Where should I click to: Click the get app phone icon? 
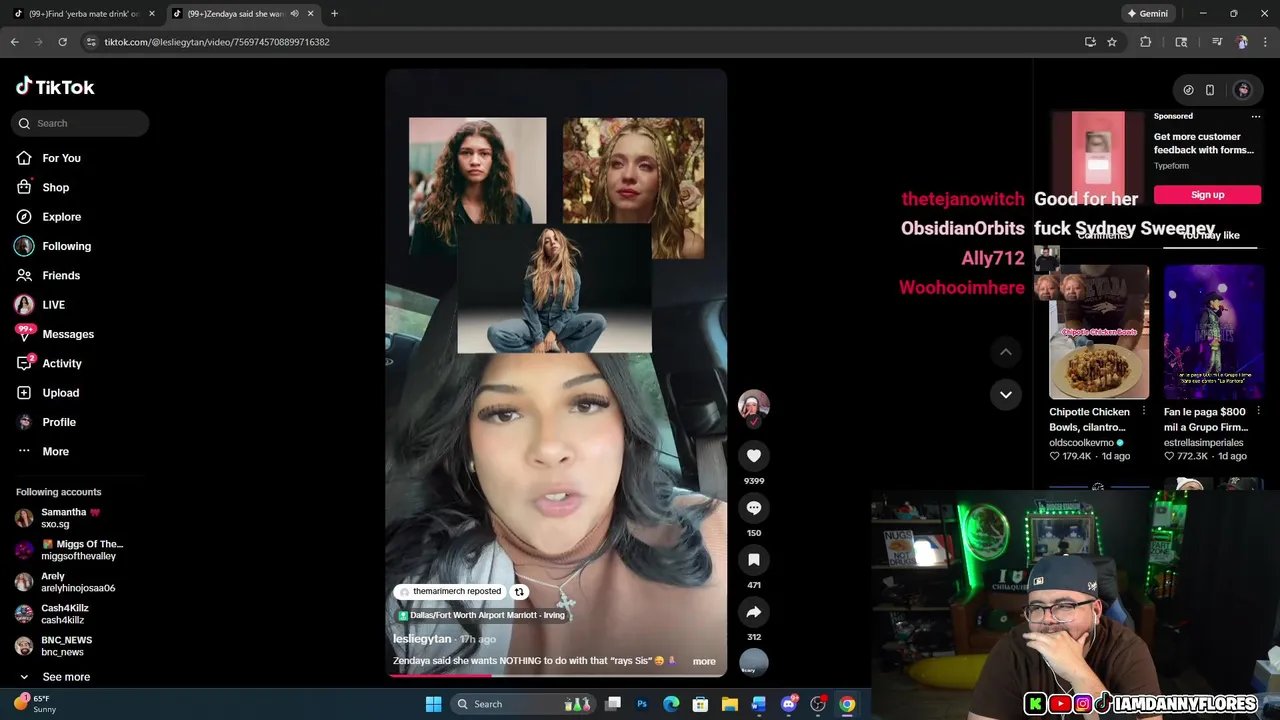1210,90
